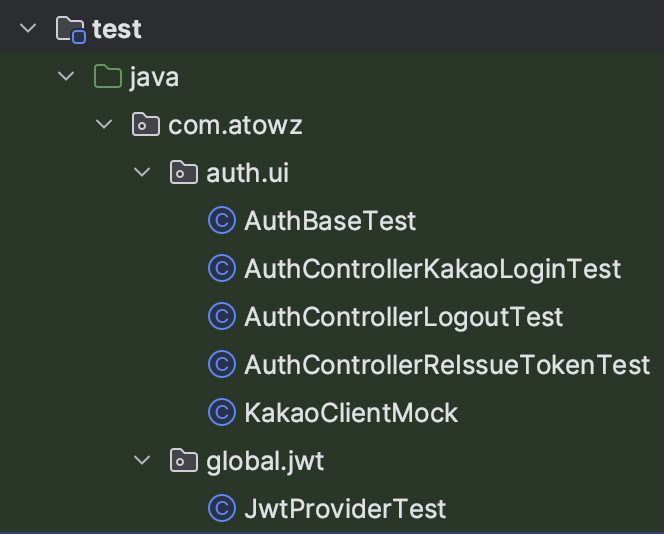Click the global.jwt package icon
Screen dimensions: 664x534
pyautogui.click(x=183, y=460)
